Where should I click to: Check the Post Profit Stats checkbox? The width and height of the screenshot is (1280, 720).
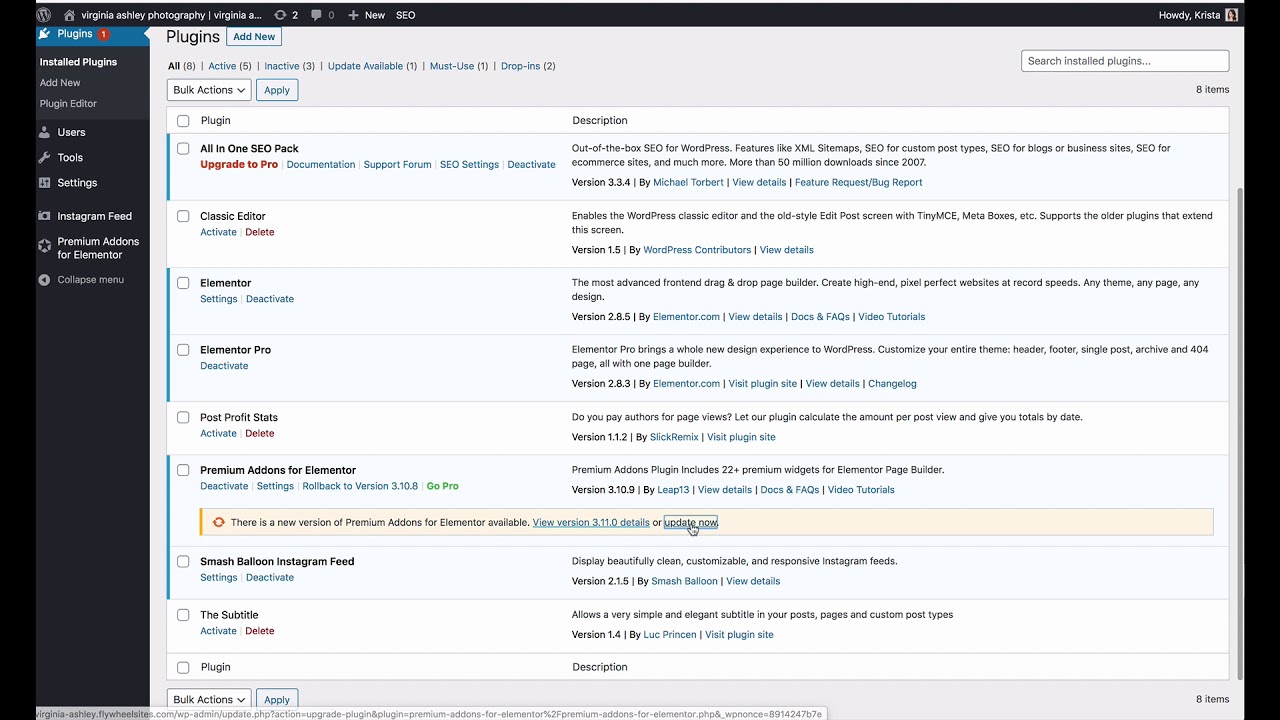pos(183,418)
